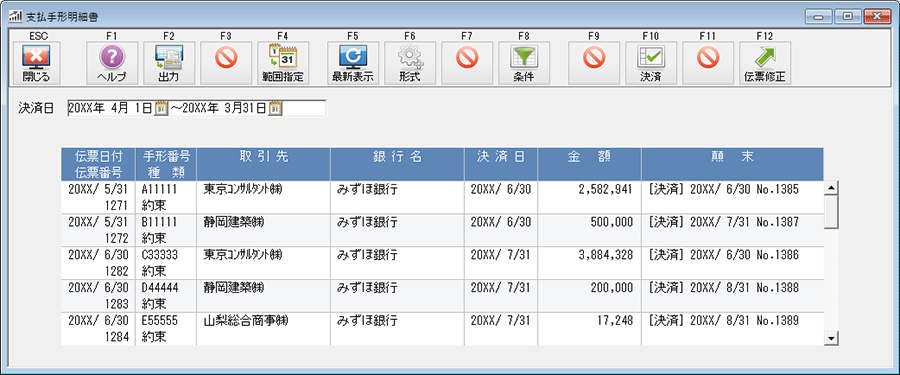The height and width of the screenshot is (375, 900).
Task: Click the table's vertical scrollbar thumb
Action: 831,211
